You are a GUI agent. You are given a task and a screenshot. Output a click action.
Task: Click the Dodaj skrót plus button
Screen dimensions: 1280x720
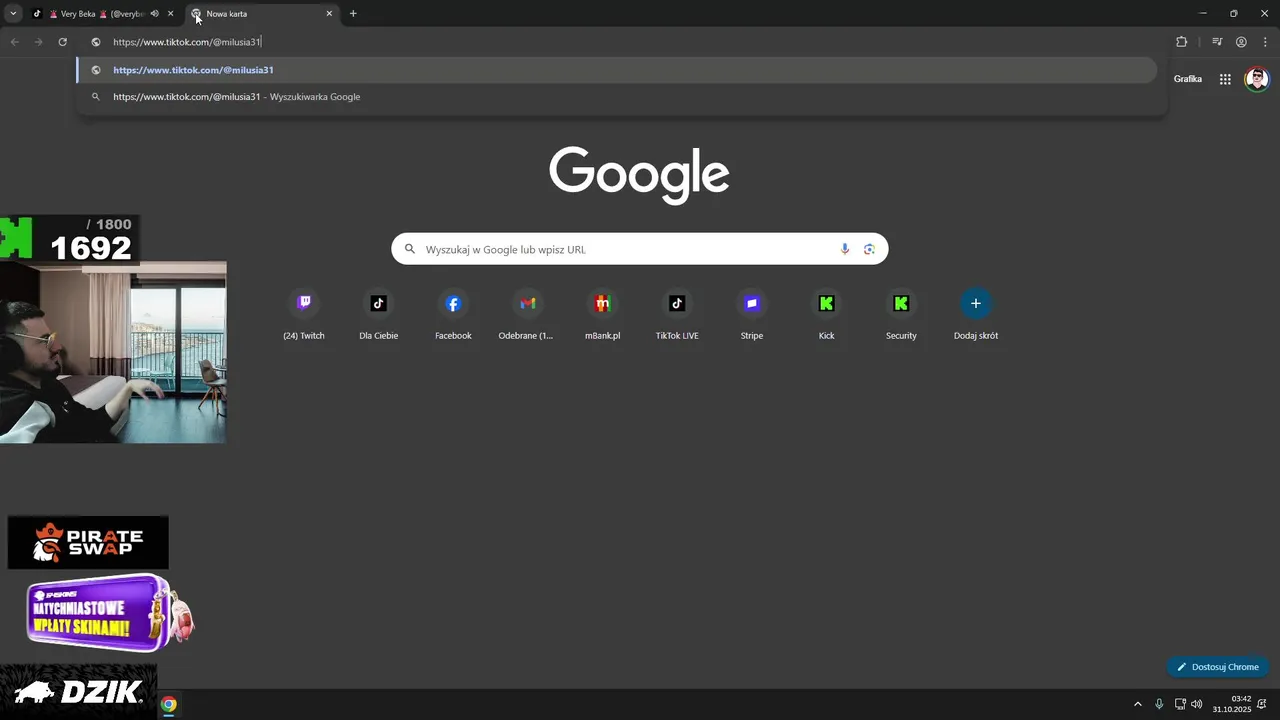pos(976,303)
